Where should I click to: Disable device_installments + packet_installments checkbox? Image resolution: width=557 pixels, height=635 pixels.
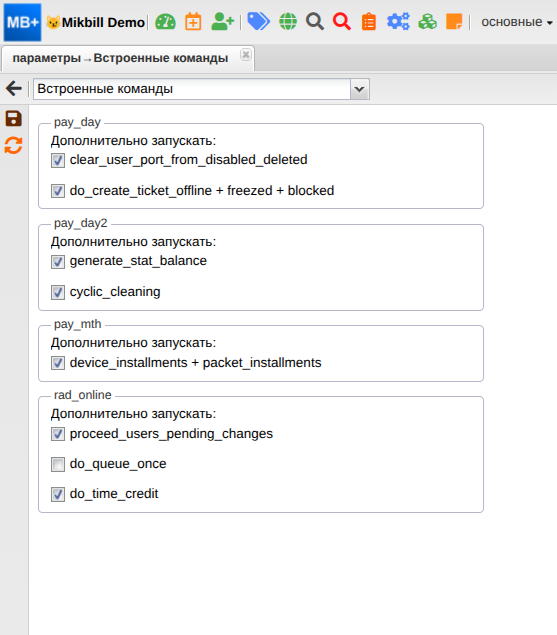point(58,363)
